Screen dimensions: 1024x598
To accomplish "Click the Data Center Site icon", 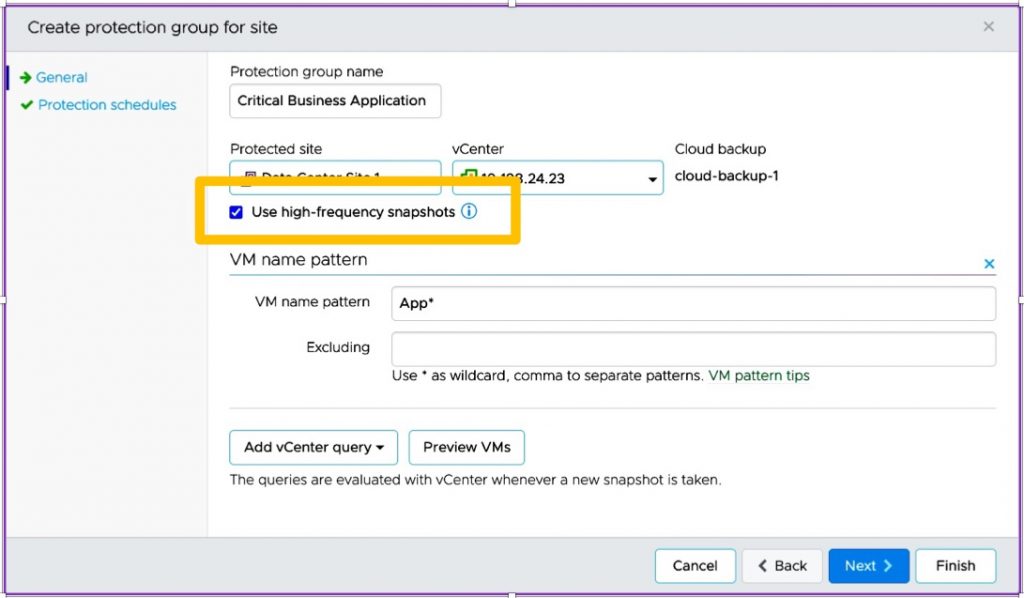I will click(248, 178).
